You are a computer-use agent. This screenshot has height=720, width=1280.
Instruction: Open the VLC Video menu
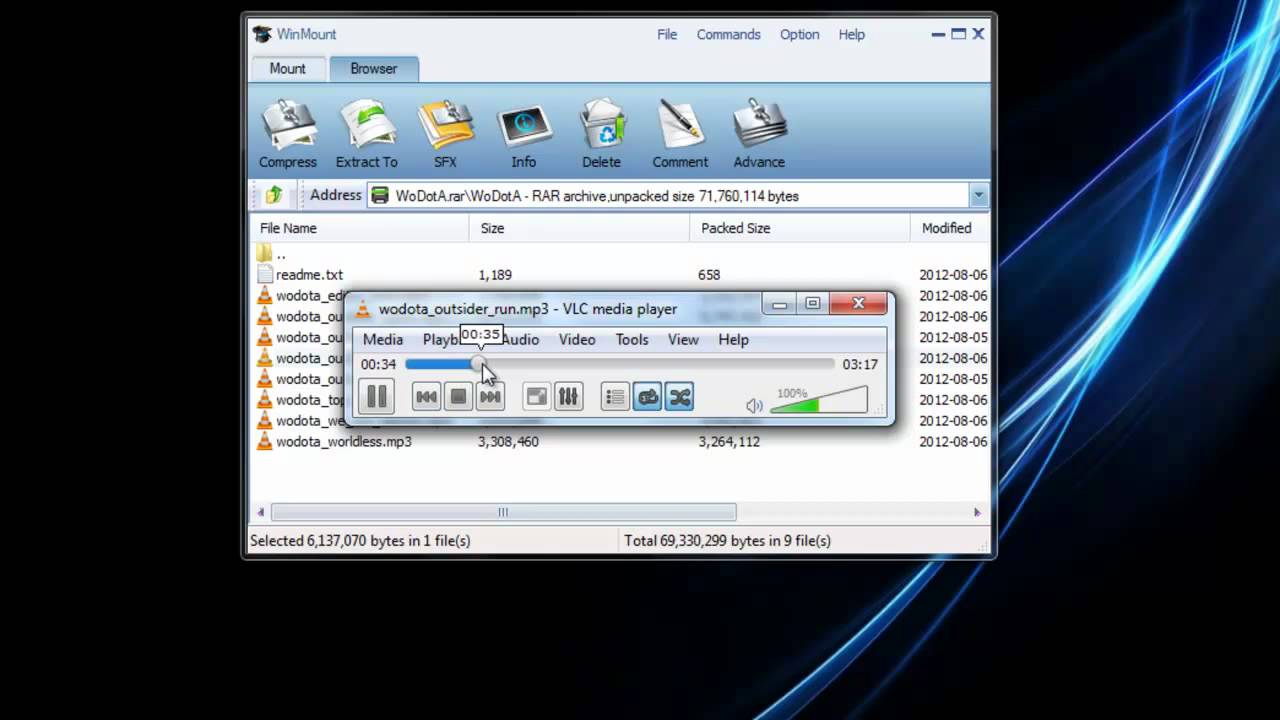pyautogui.click(x=577, y=339)
